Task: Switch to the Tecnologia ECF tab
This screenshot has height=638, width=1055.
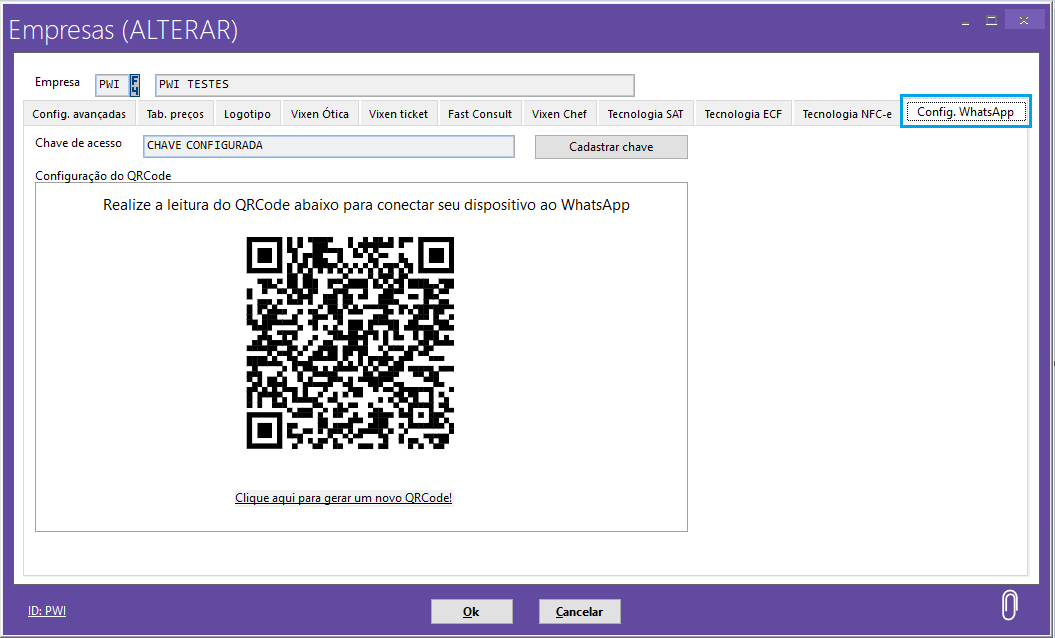Action: (743, 114)
